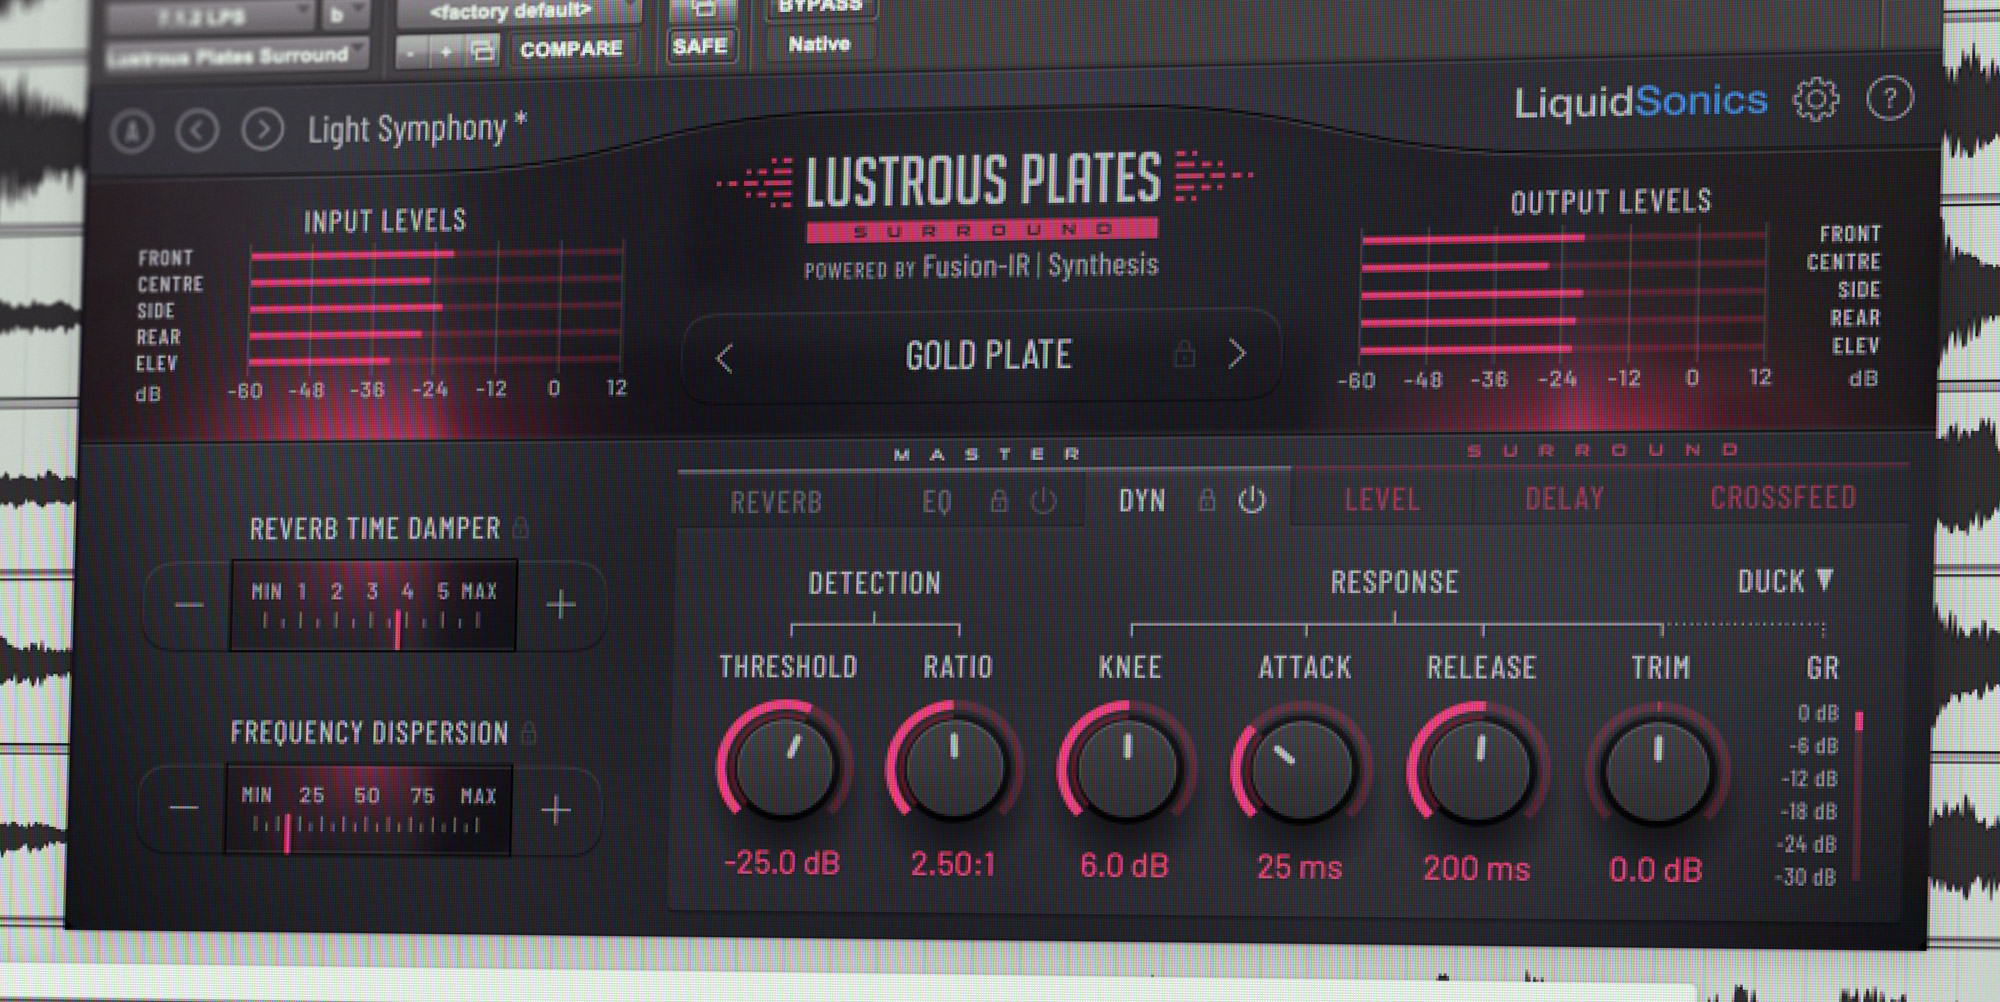Click the settings copy icon above SAFE
Viewport: 2000px width, 1002px height.
coord(703,9)
